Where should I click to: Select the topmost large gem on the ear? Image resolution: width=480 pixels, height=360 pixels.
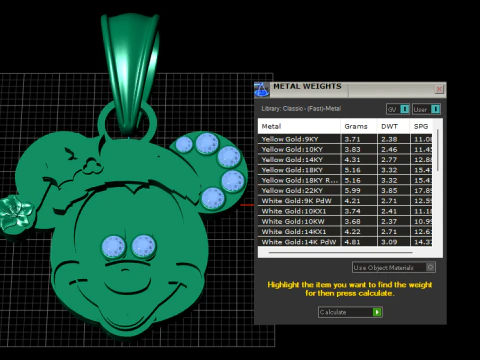click(207, 143)
